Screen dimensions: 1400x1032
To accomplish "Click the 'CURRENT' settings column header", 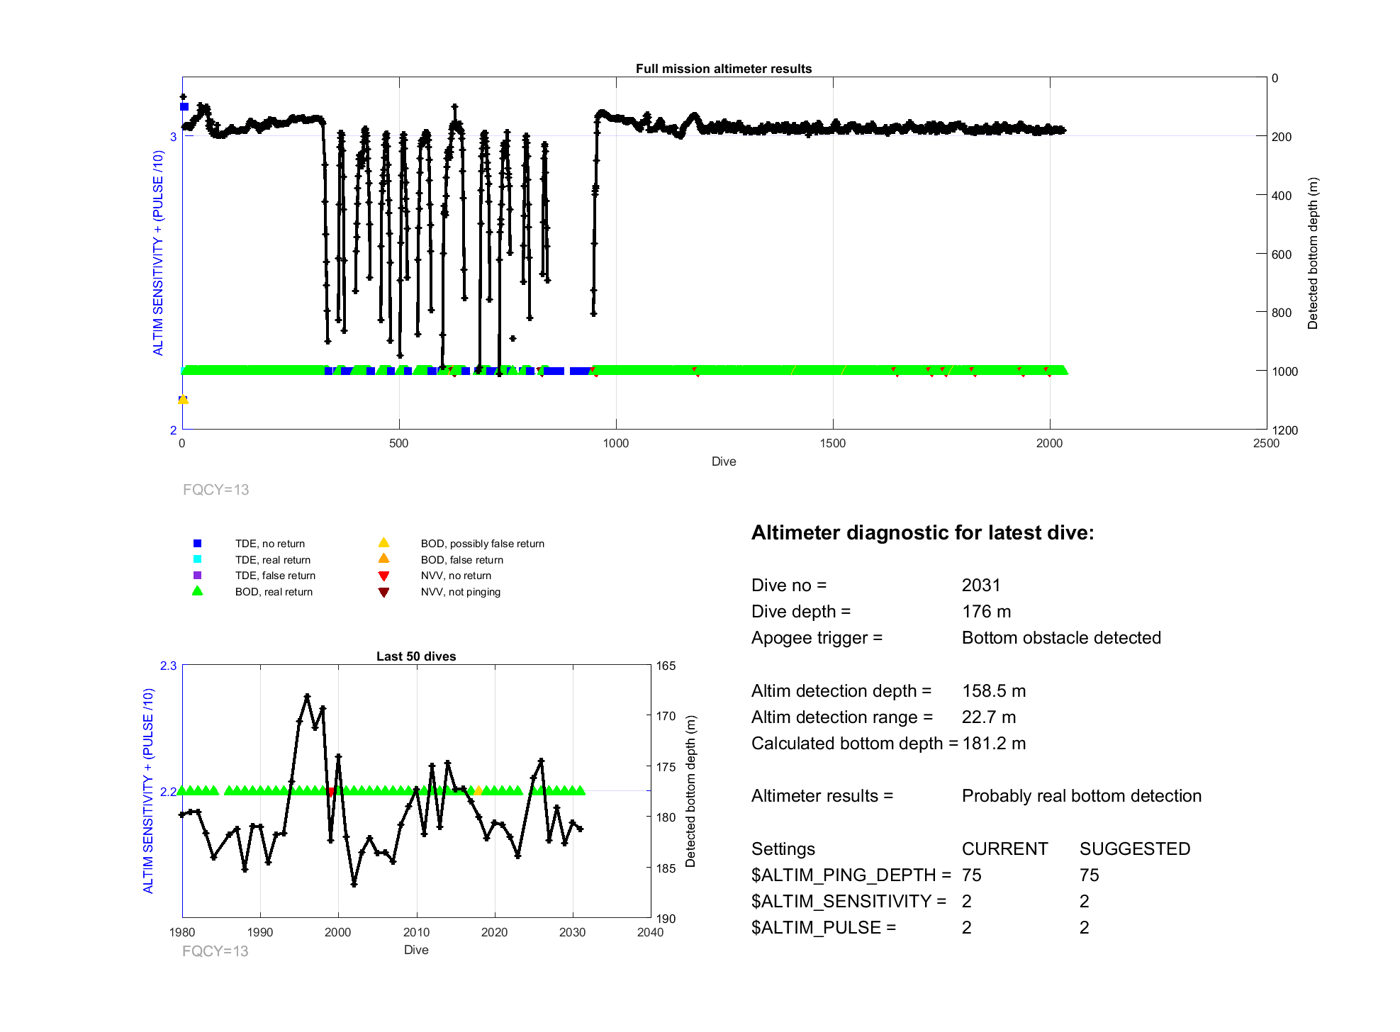I will (x=1005, y=849).
